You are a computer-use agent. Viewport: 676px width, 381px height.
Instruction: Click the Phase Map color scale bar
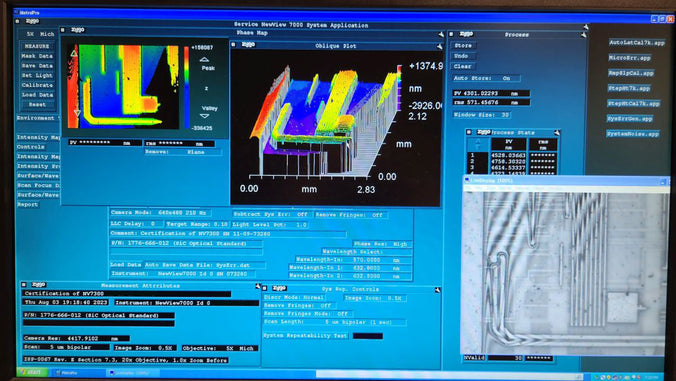coord(187,87)
